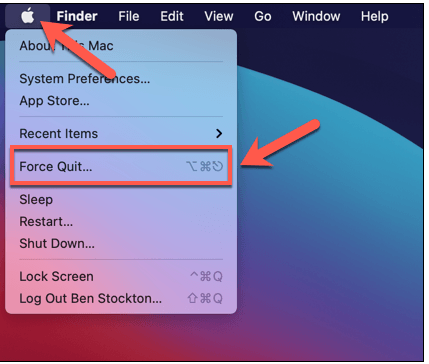Expand the Recent Items submenu chevron
Screen dimensions: 429x364
[219, 134]
